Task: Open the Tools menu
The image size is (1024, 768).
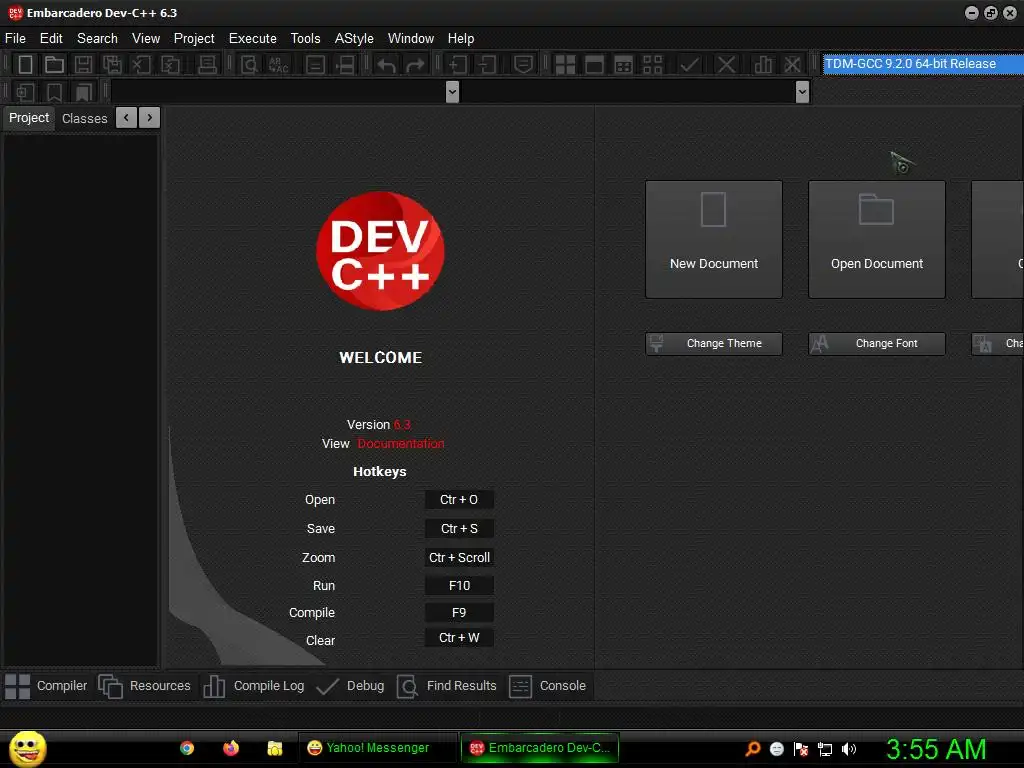Action: tap(306, 39)
